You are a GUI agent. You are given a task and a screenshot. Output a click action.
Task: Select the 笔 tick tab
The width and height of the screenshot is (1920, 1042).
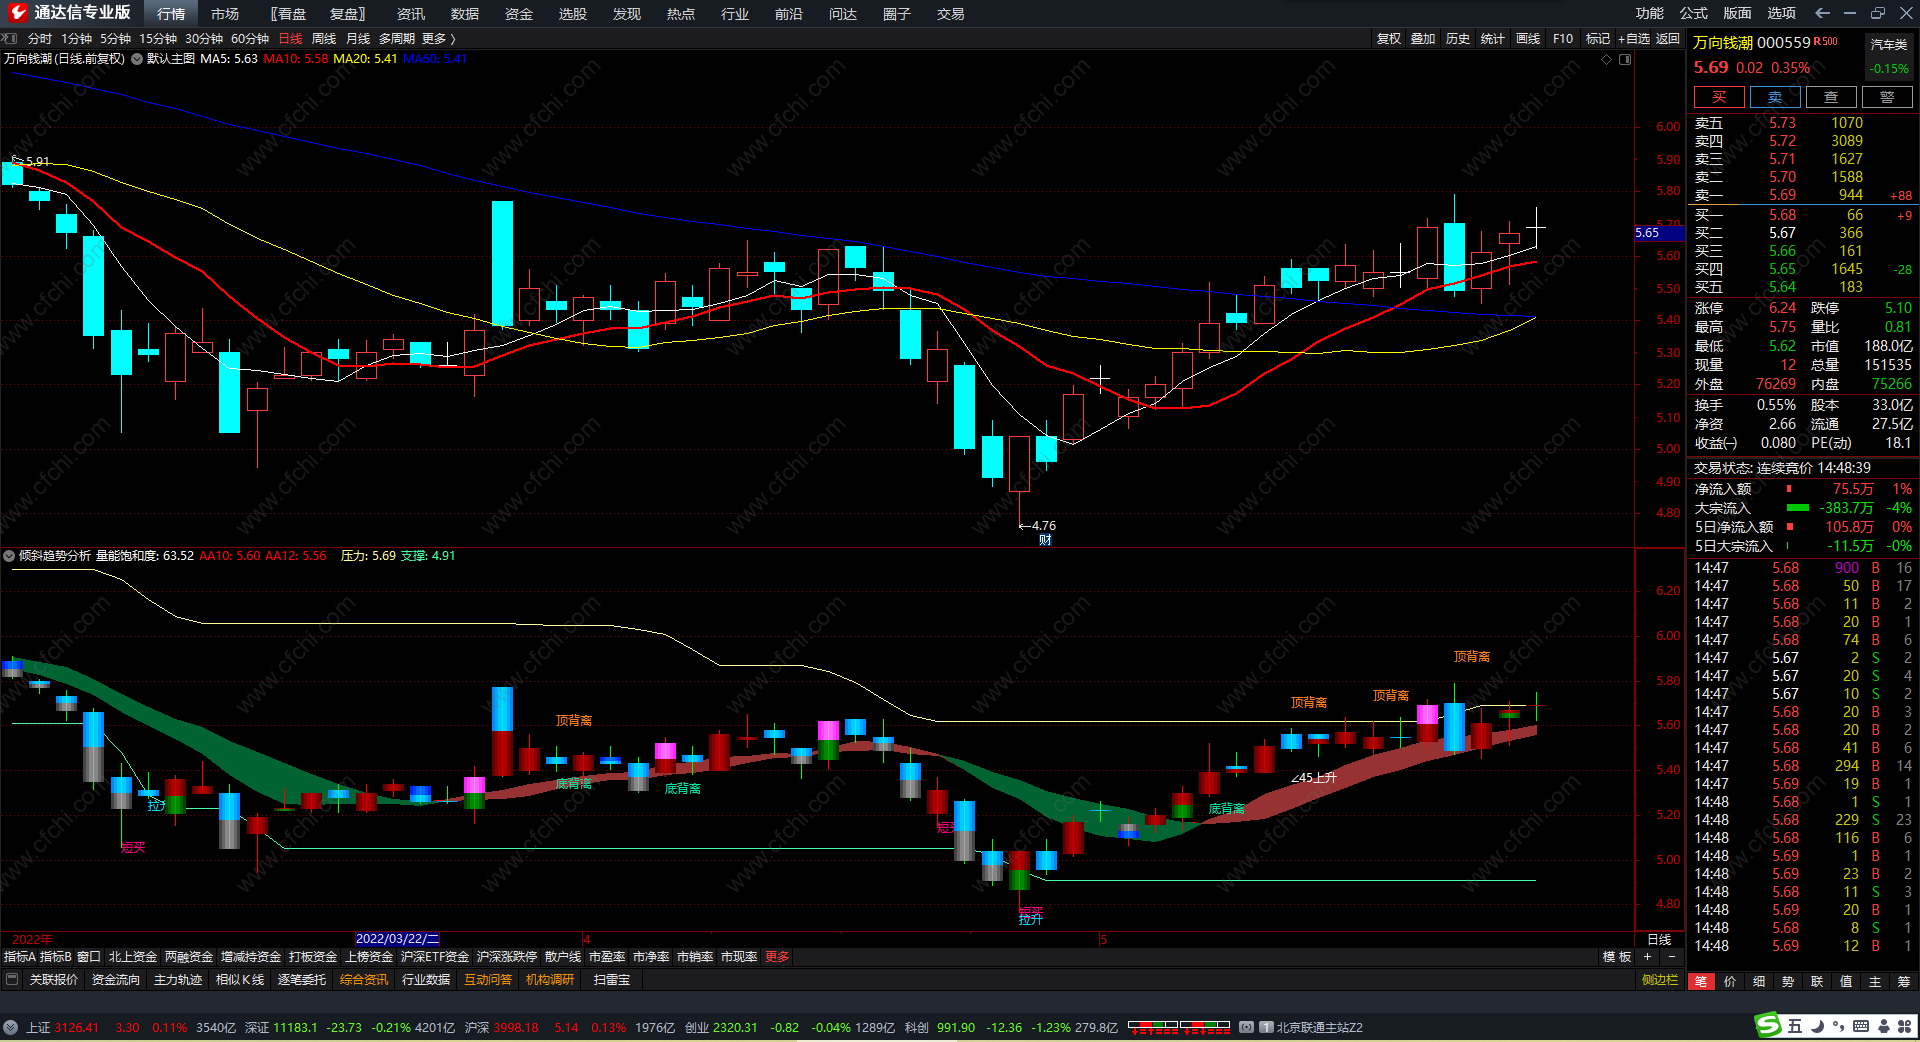(1701, 982)
